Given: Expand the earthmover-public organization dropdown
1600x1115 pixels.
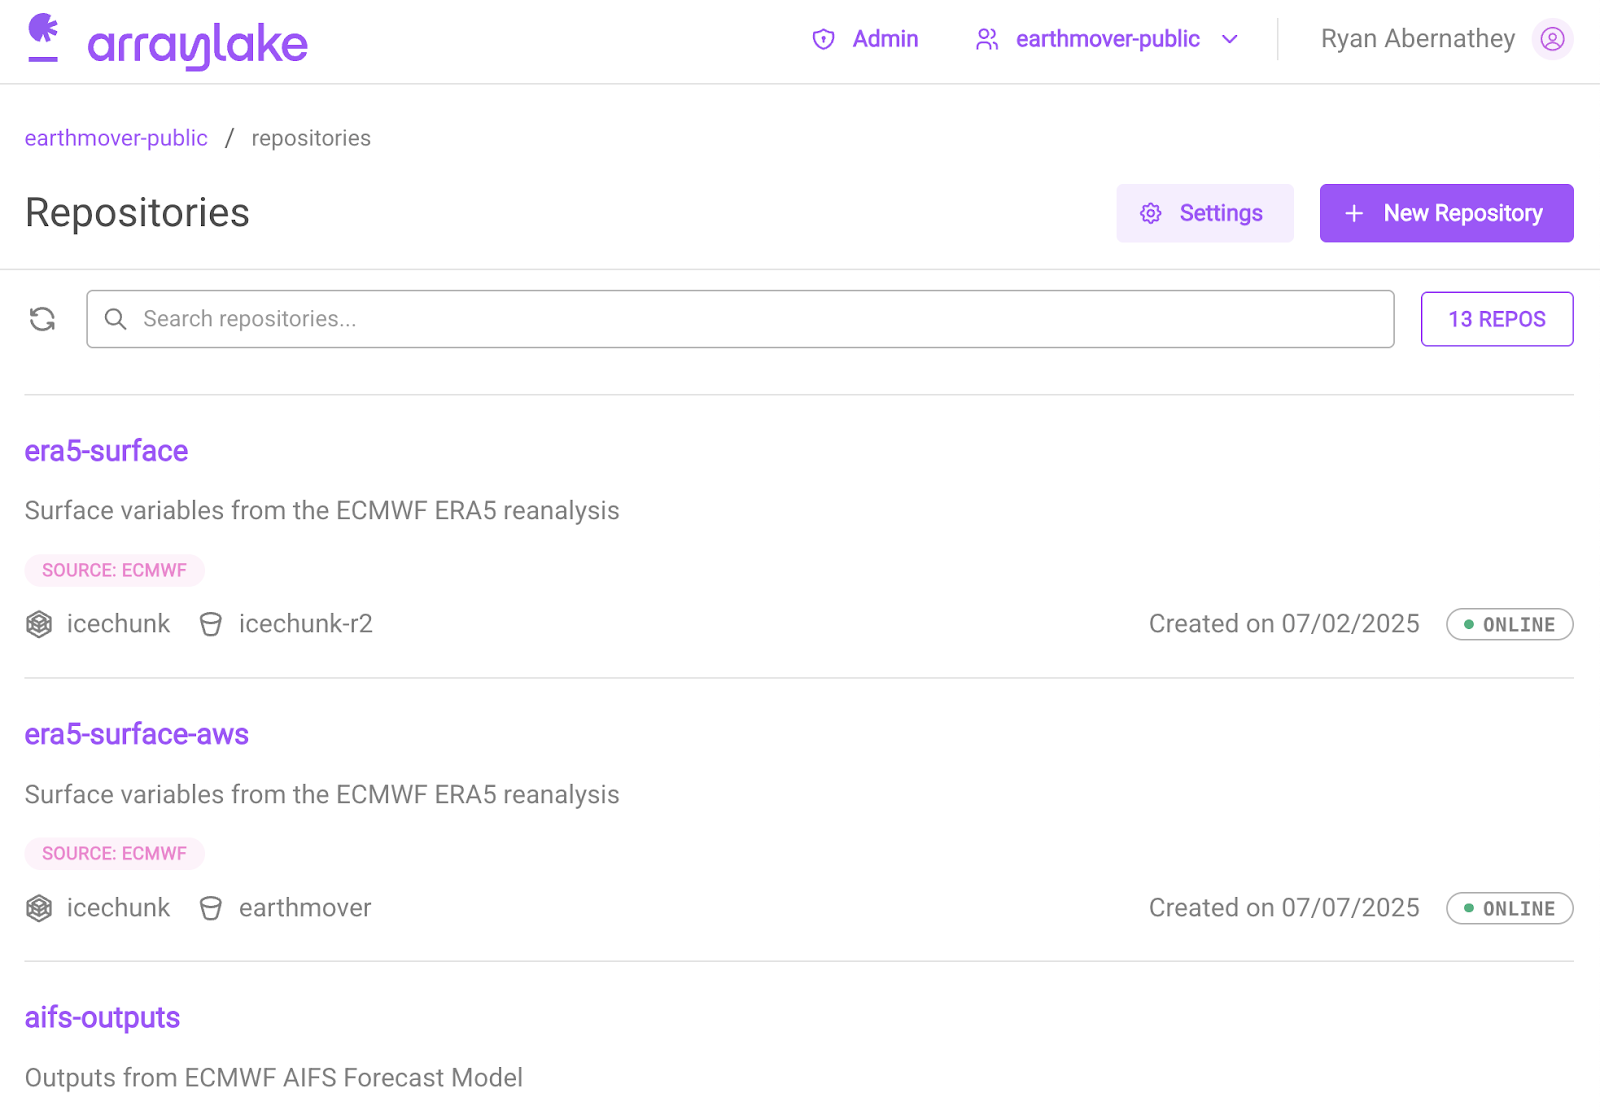Looking at the screenshot, I should 1230,39.
